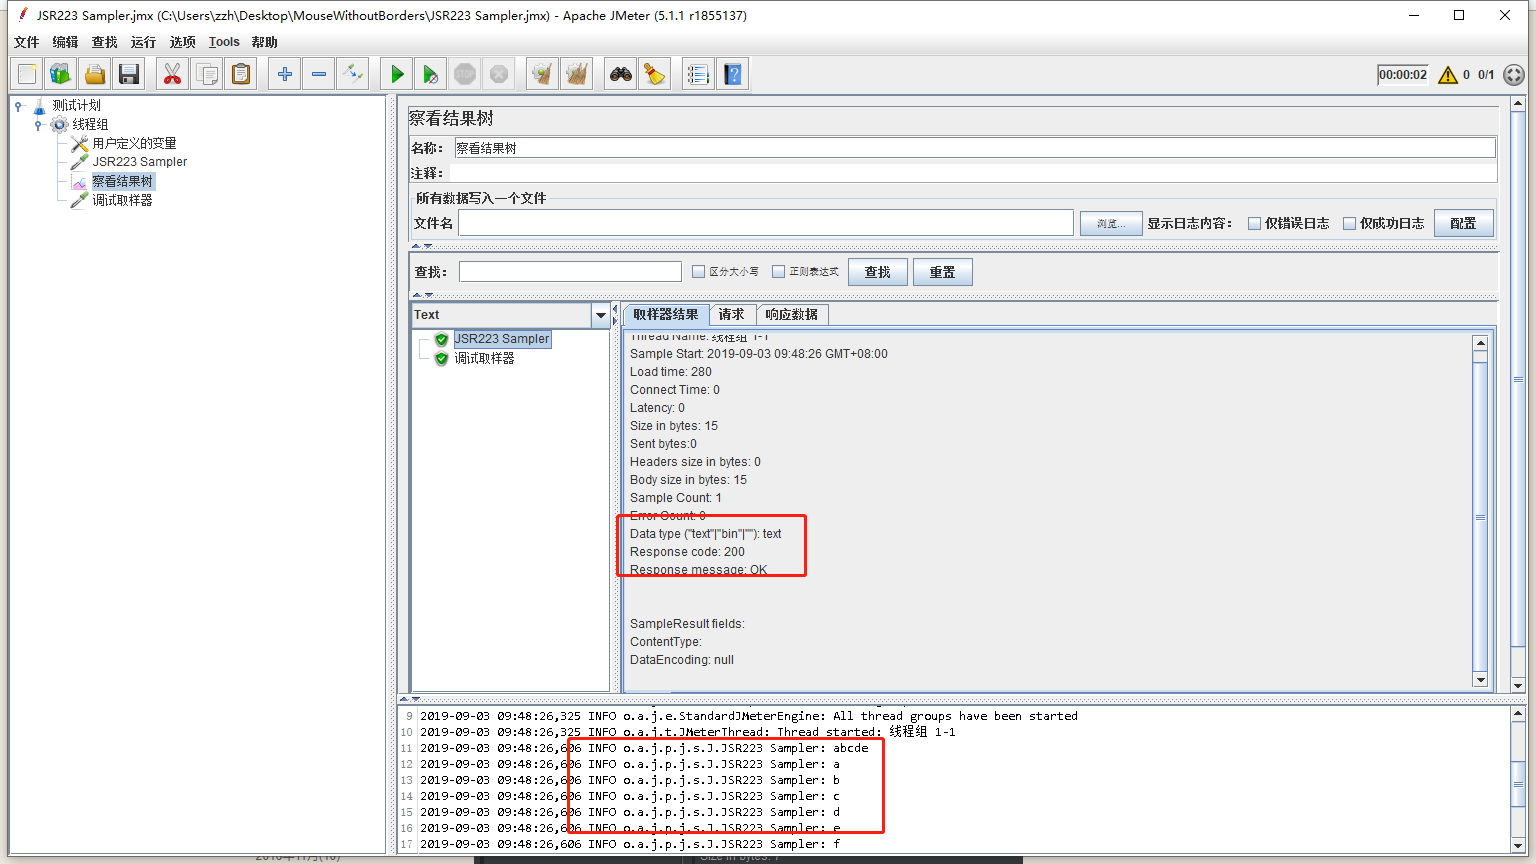Switch to 响应数据 tab
Image resolution: width=1536 pixels, height=864 pixels.
pyautogui.click(x=792, y=314)
